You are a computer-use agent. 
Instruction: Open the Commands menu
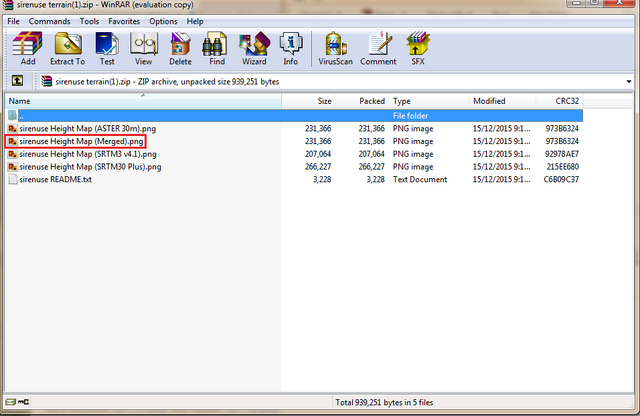tap(49, 21)
